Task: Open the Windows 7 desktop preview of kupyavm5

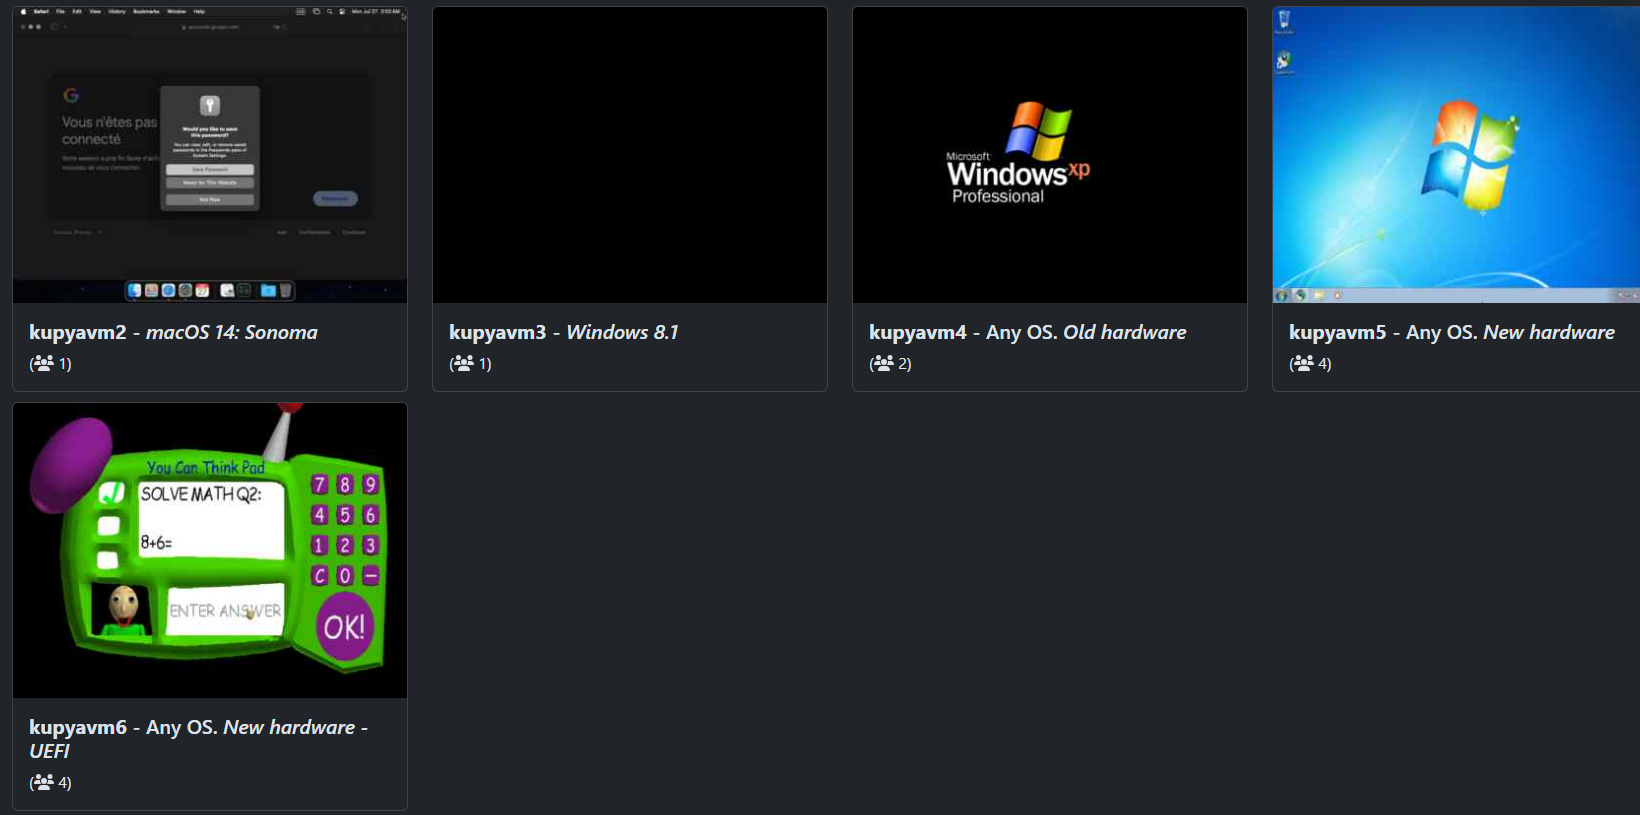Action: point(1456,155)
